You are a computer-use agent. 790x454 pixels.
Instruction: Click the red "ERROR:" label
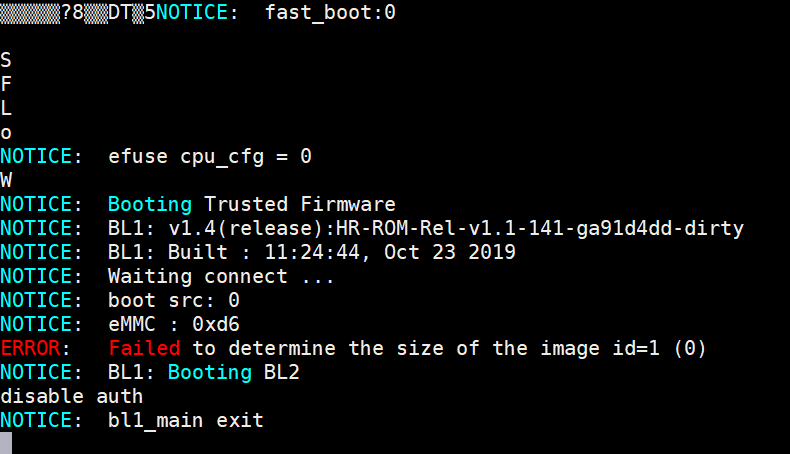pyautogui.click(x=36, y=348)
